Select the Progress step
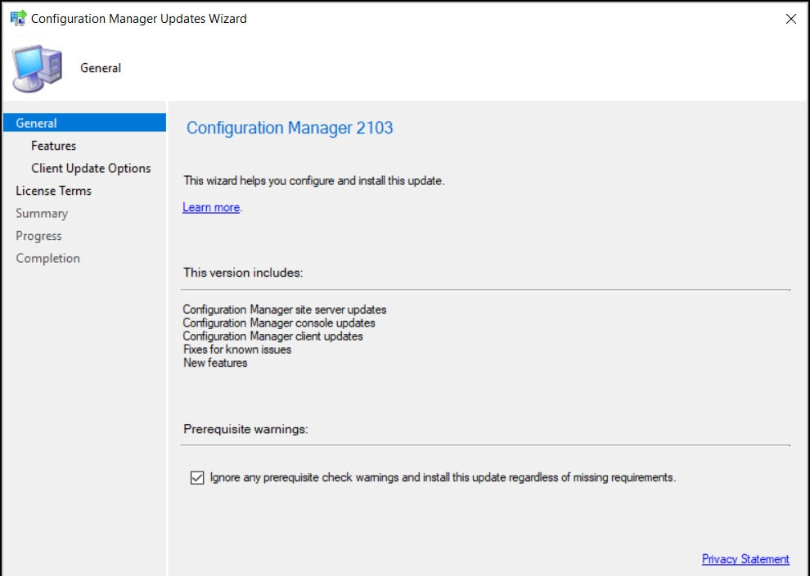Image resolution: width=810 pixels, height=576 pixels. 39,236
